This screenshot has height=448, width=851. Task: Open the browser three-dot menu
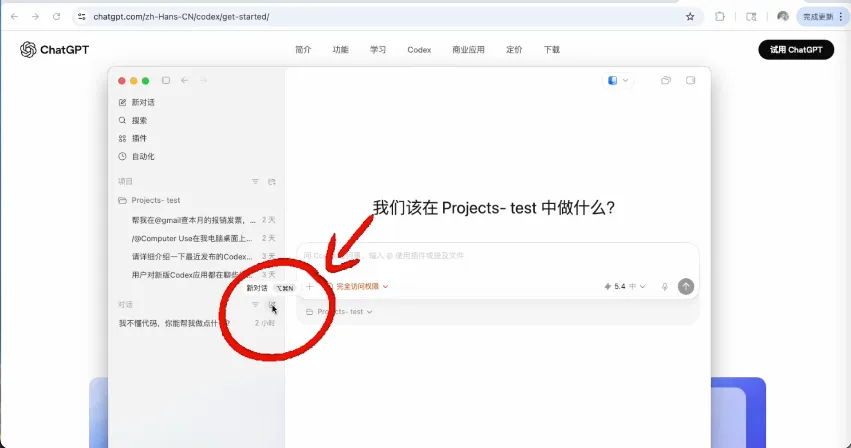(841, 17)
